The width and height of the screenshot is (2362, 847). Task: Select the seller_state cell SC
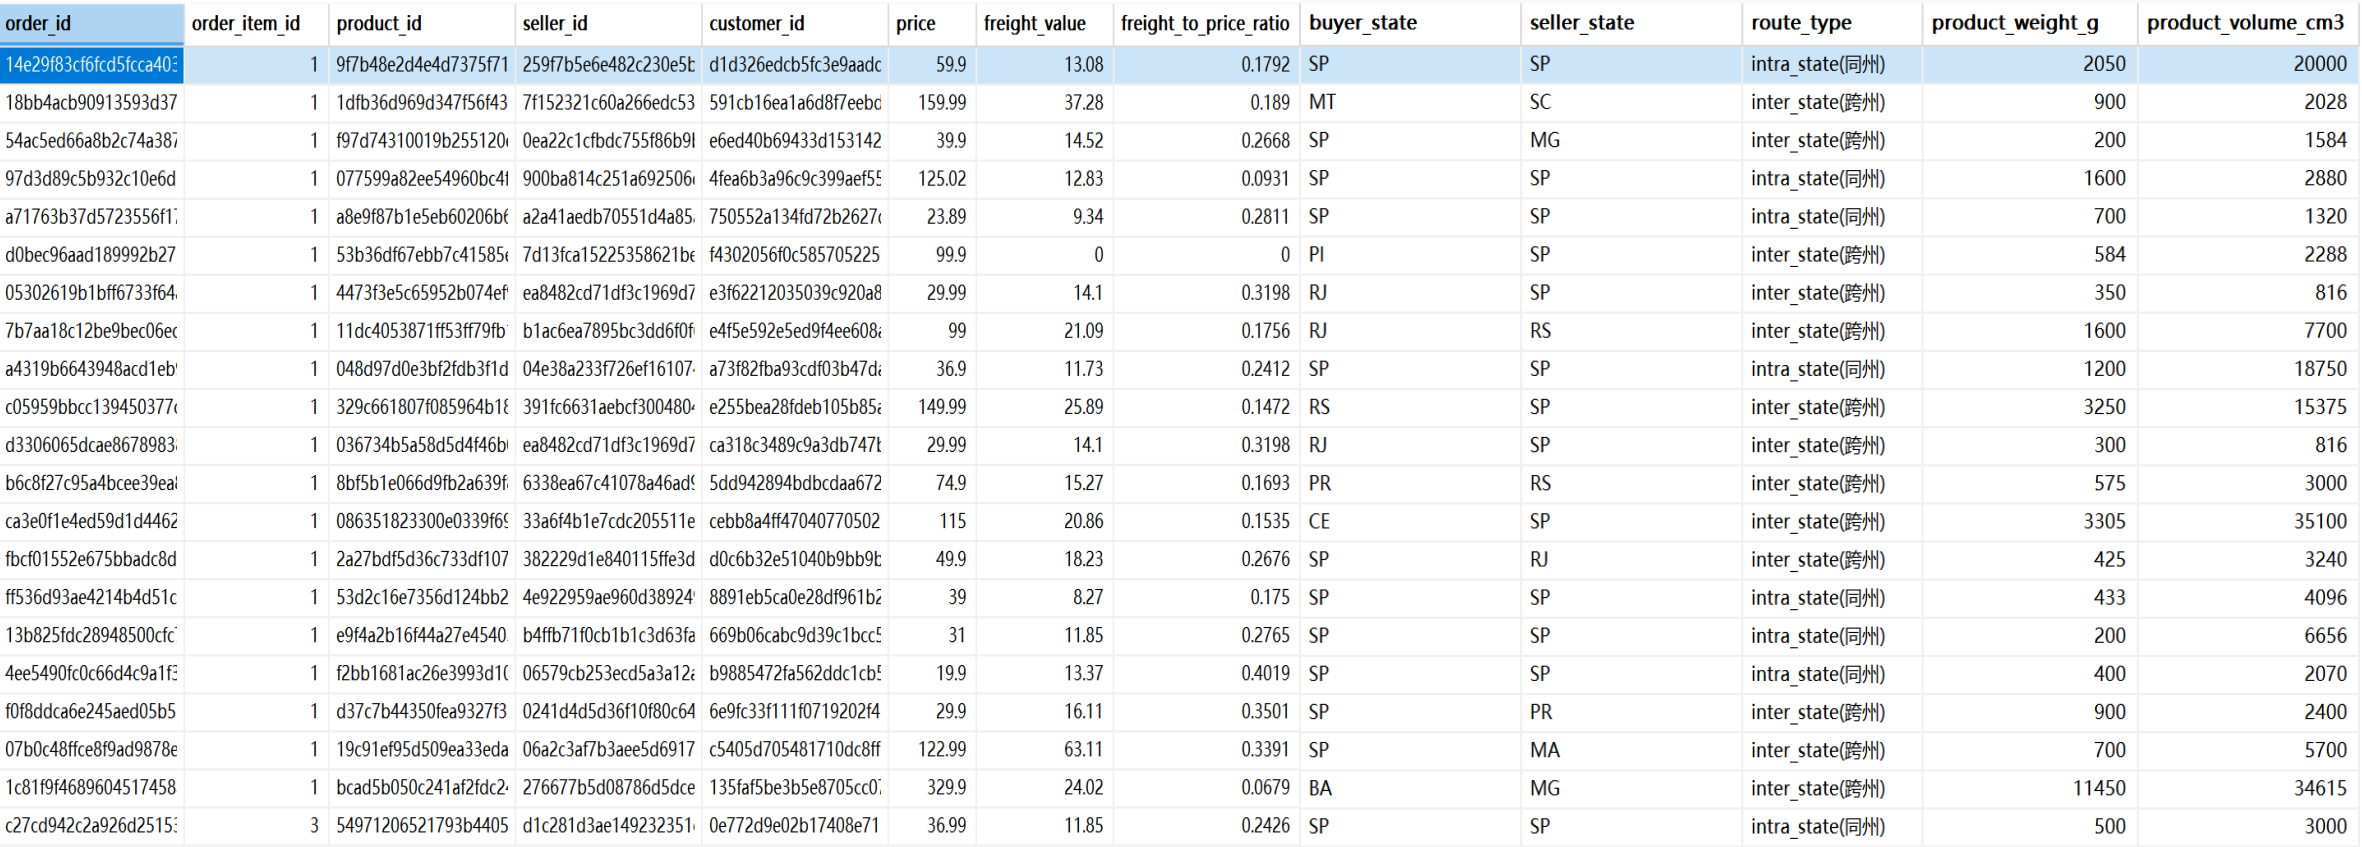click(x=1630, y=102)
